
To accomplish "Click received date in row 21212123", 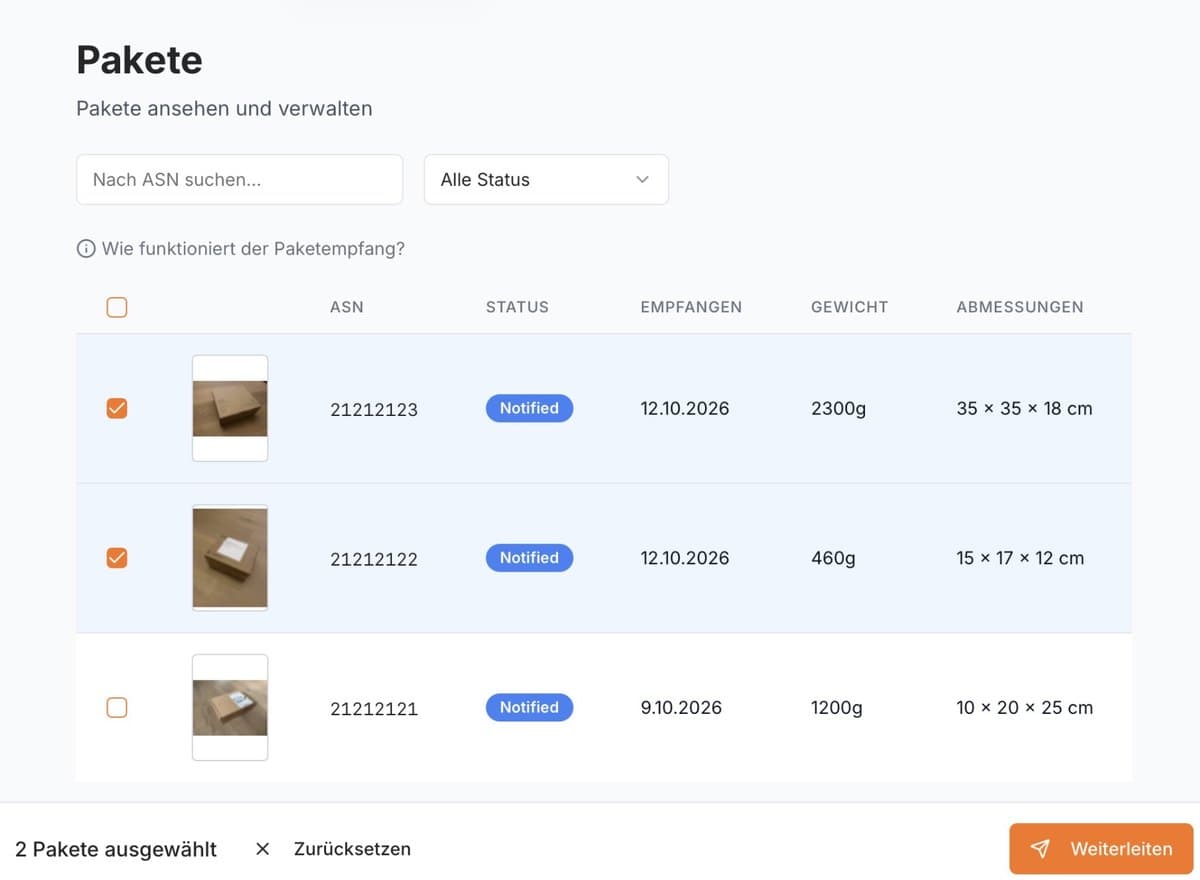I will tap(685, 408).
